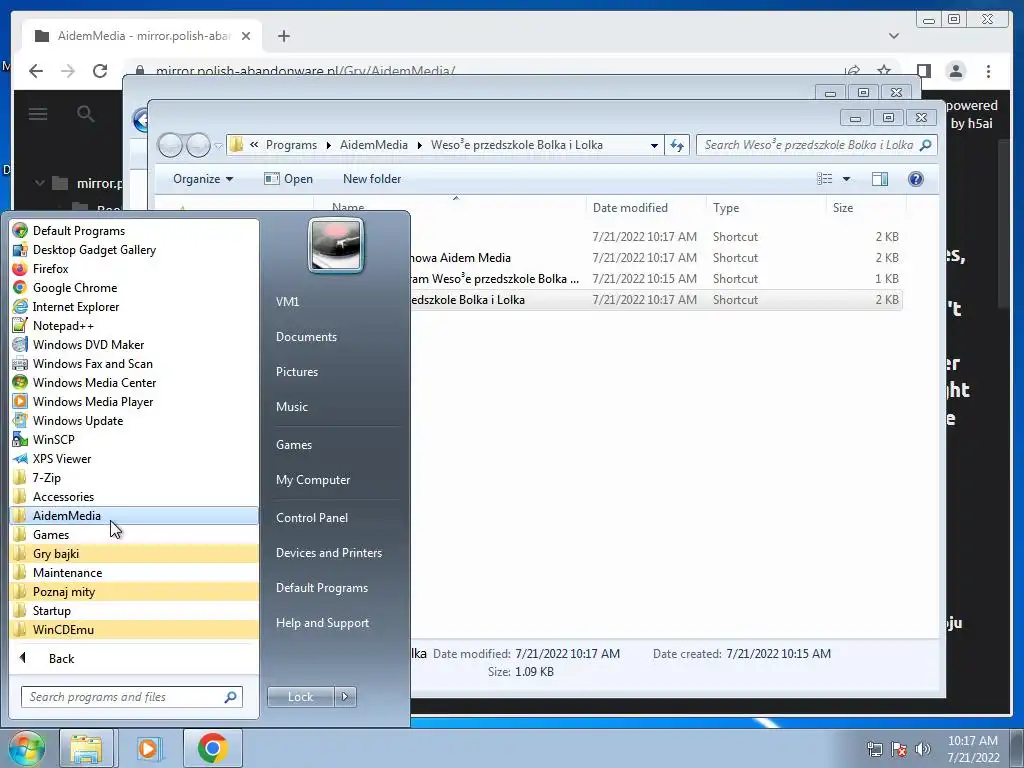1024x768 pixels.
Task: Open the shutdown options arrow next to Lock
Action: click(x=345, y=697)
